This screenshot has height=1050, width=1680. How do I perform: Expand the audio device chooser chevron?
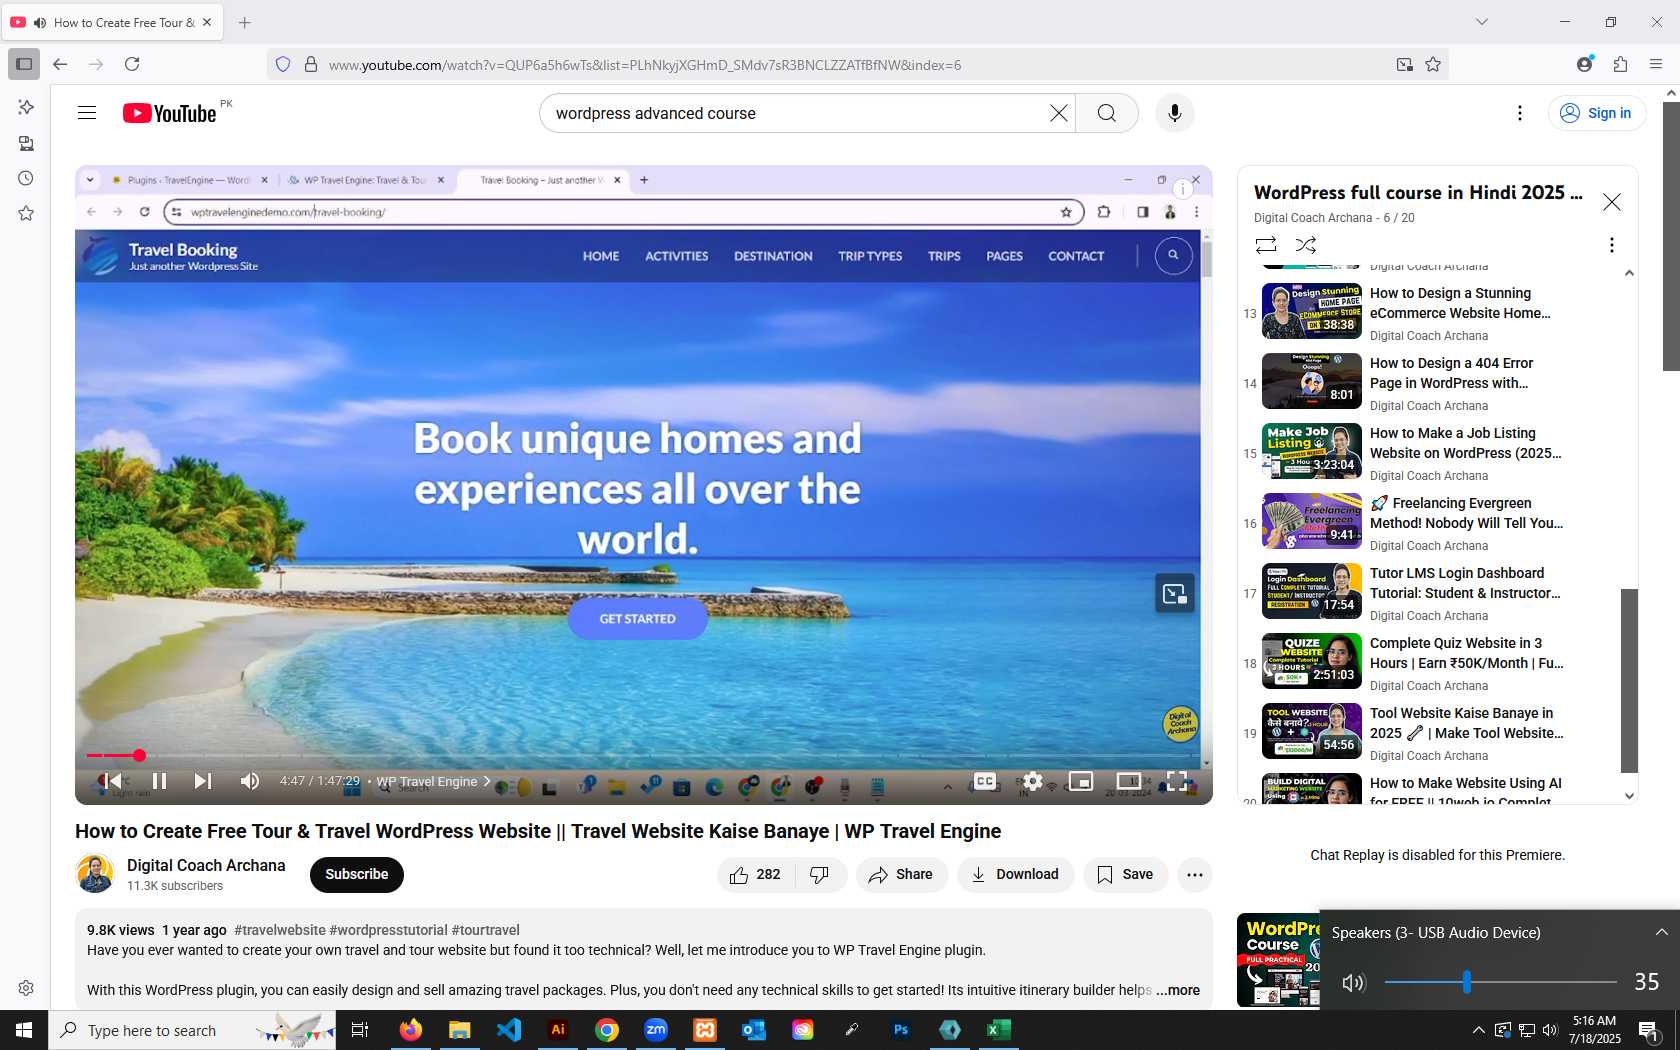[1661, 932]
